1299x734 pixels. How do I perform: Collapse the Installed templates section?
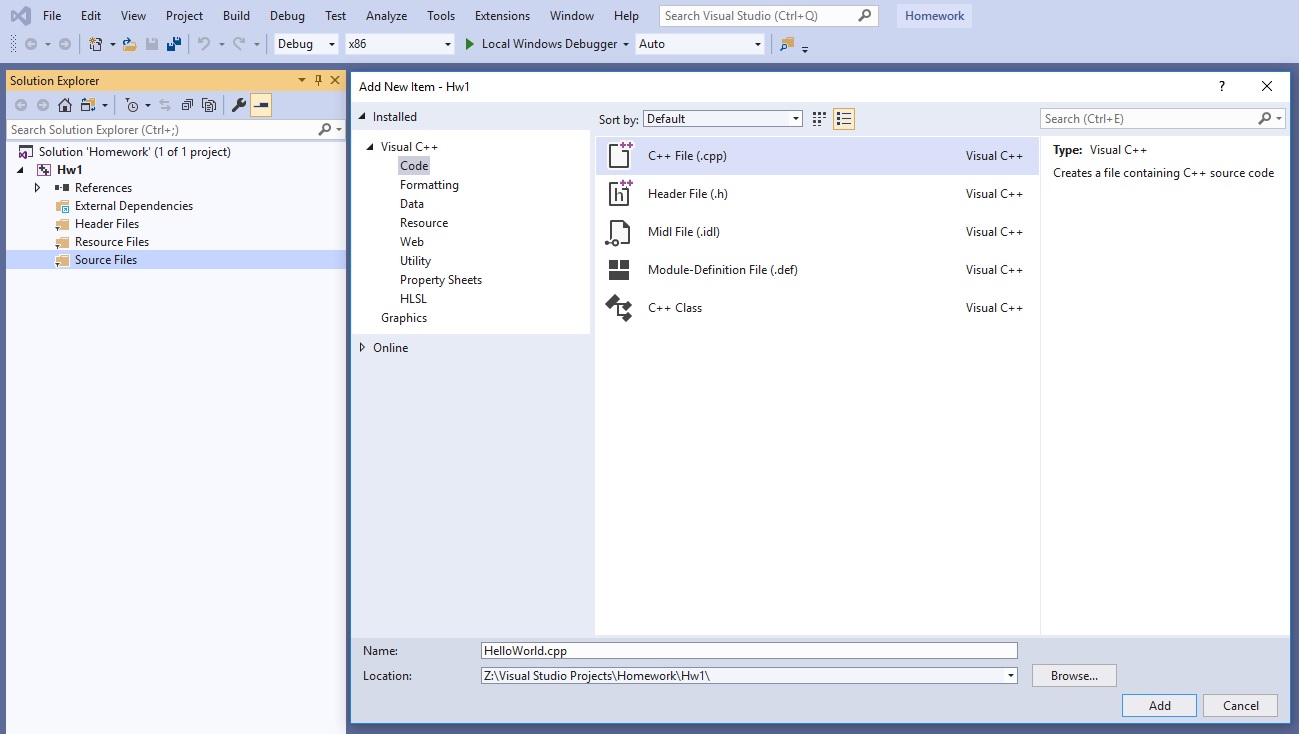tap(363, 117)
